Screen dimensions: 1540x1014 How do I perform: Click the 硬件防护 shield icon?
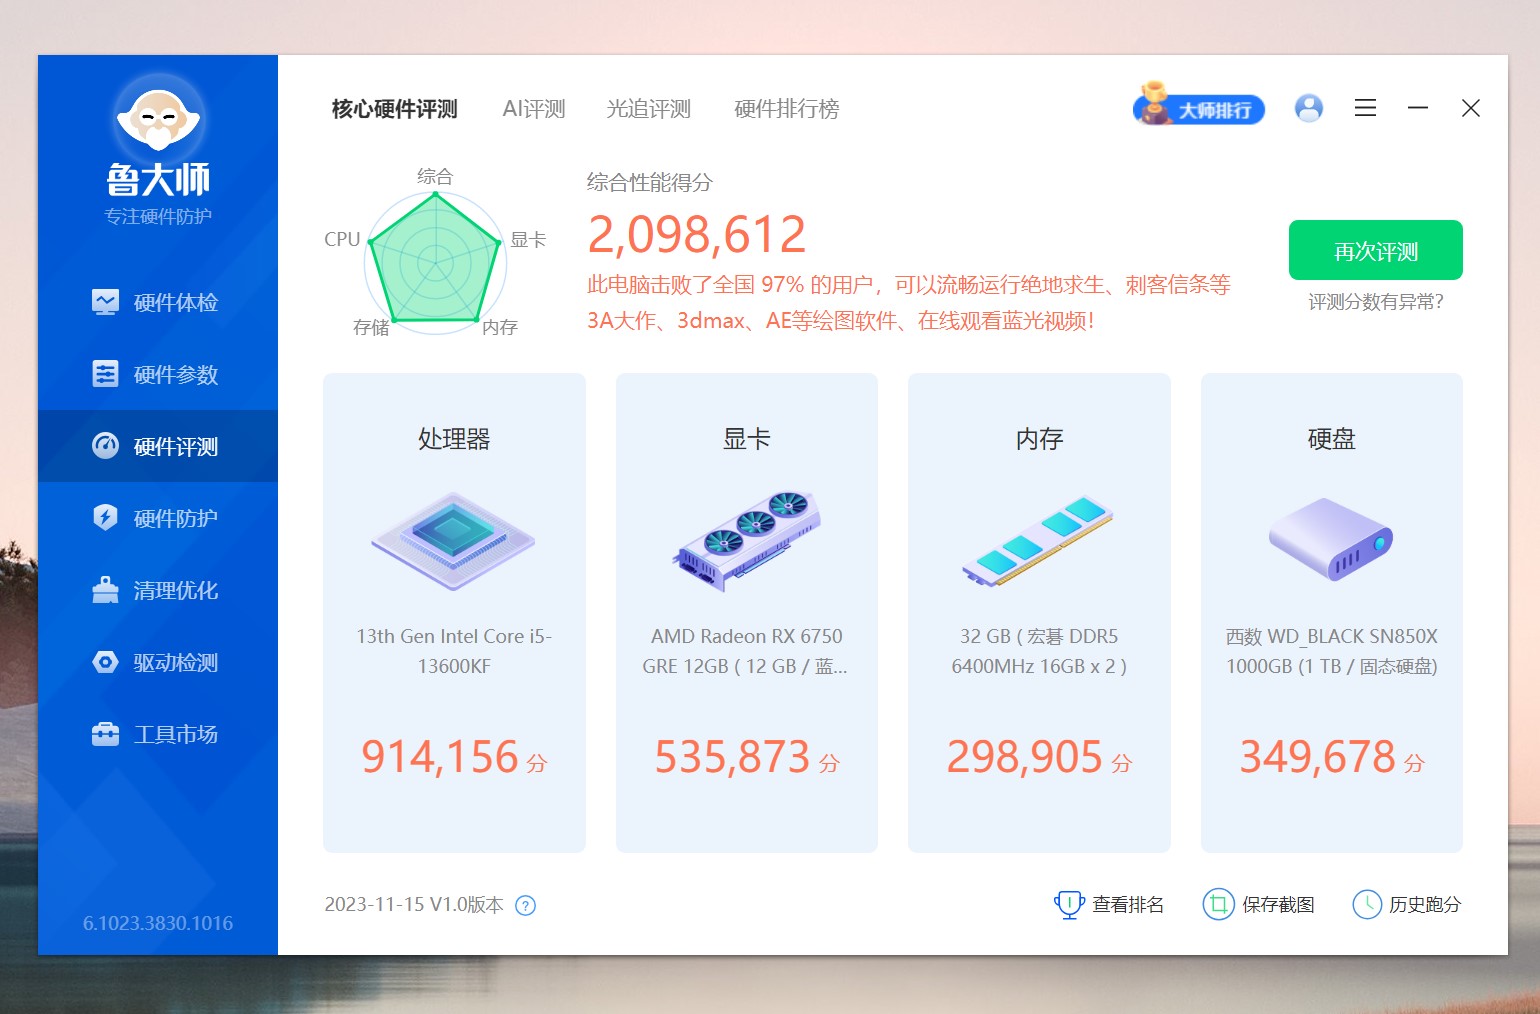click(105, 518)
